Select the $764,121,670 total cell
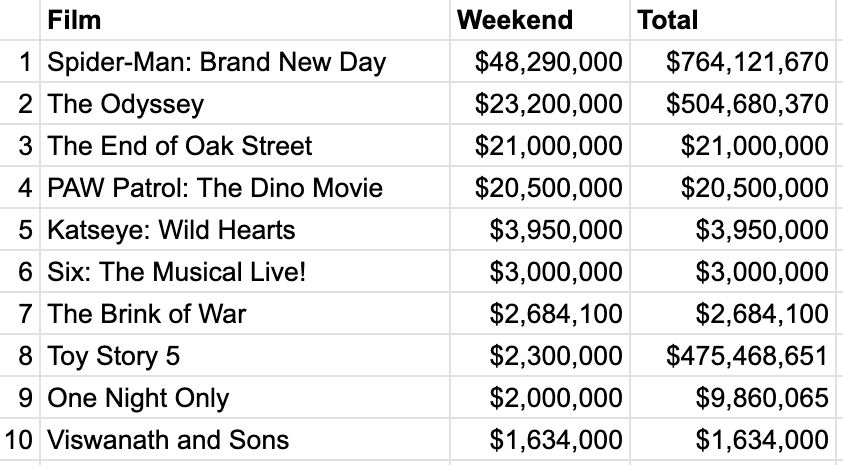The width and height of the screenshot is (843, 465). pos(732,61)
